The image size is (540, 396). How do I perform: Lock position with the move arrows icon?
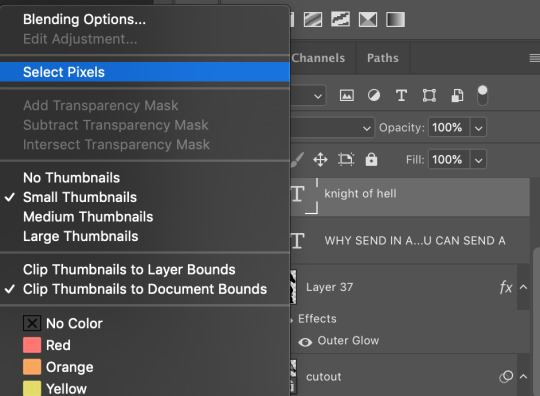click(320, 160)
